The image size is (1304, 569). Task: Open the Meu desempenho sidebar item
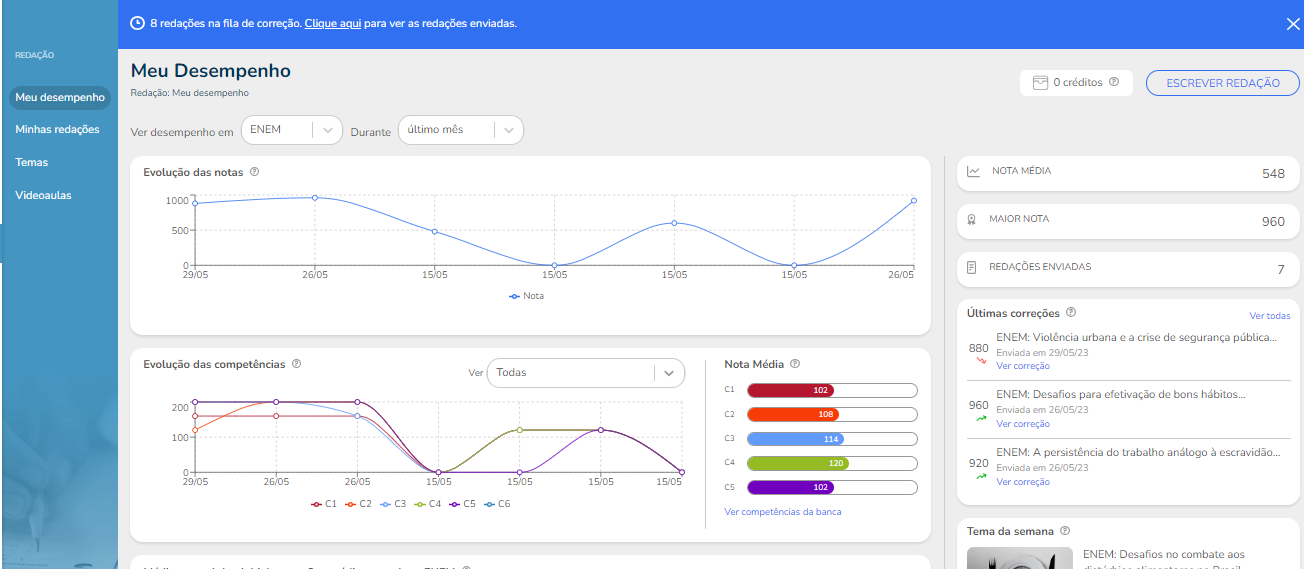pyautogui.click(x=60, y=98)
